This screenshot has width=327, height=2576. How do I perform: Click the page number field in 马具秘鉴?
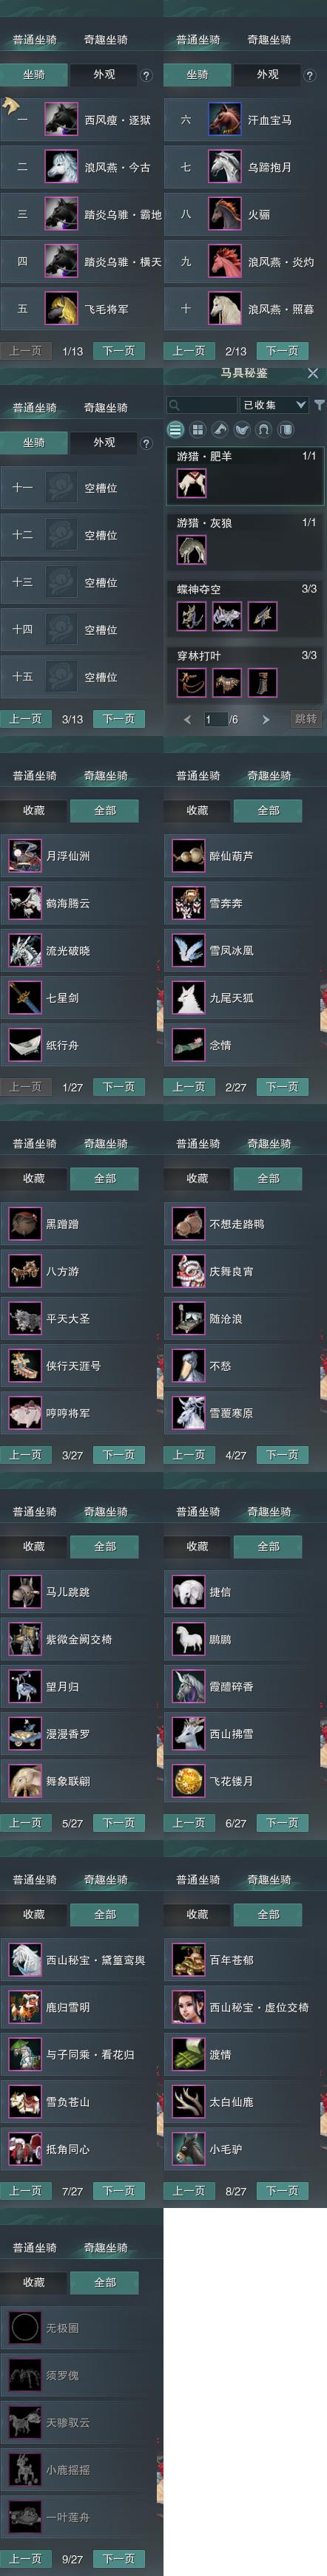click(x=214, y=719)
